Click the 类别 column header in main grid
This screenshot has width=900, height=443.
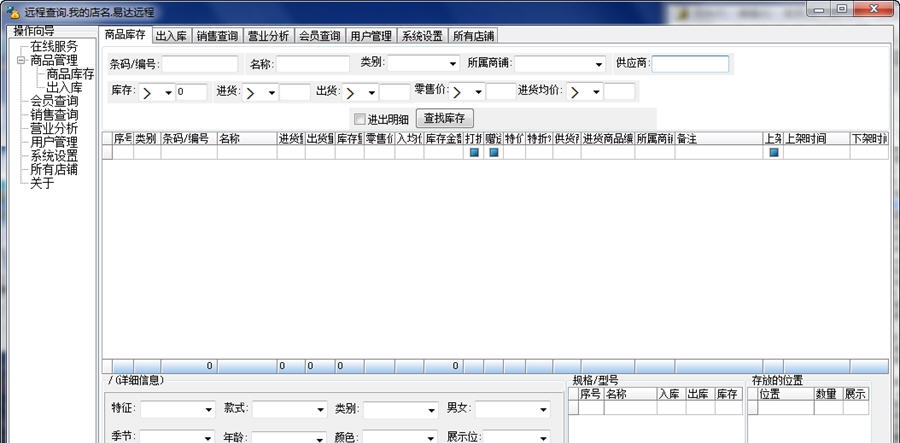coord(147,138)
